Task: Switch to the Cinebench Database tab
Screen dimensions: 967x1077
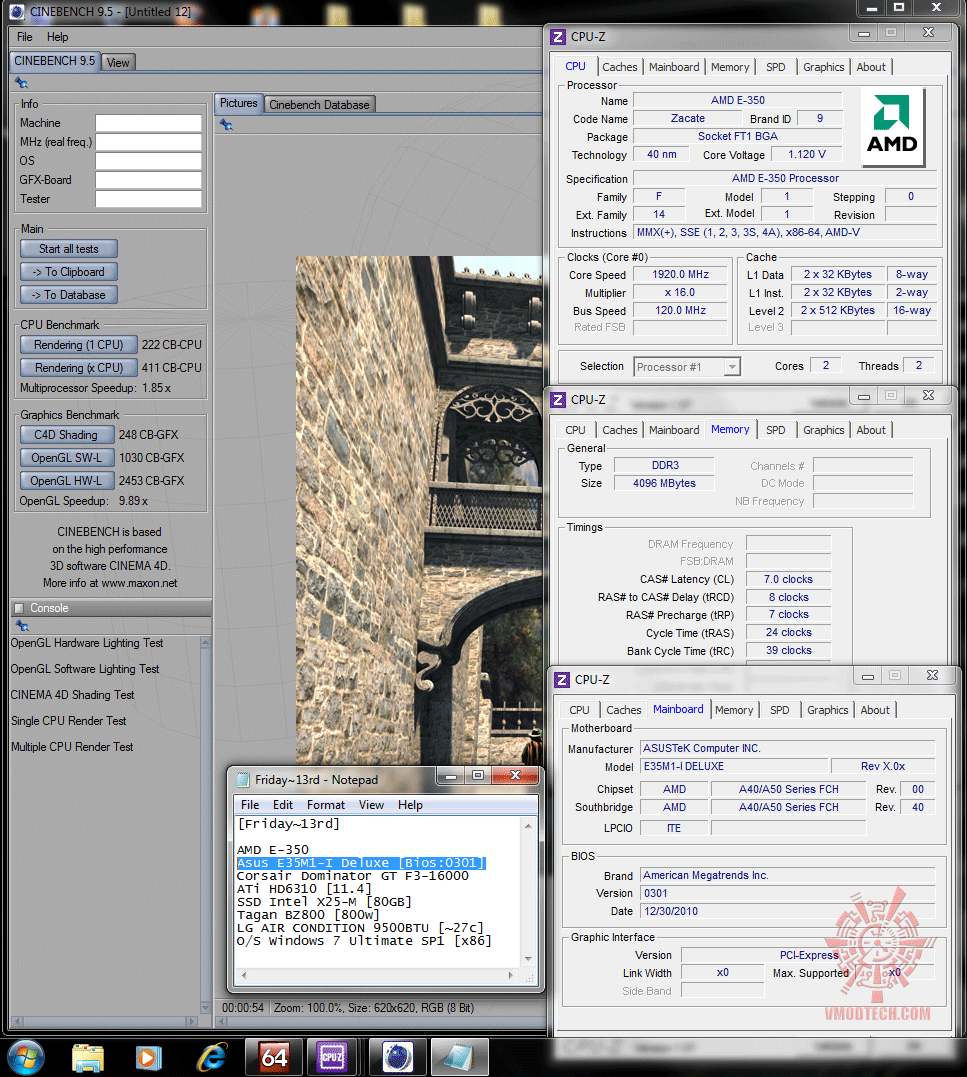Action: click(319, 104)
